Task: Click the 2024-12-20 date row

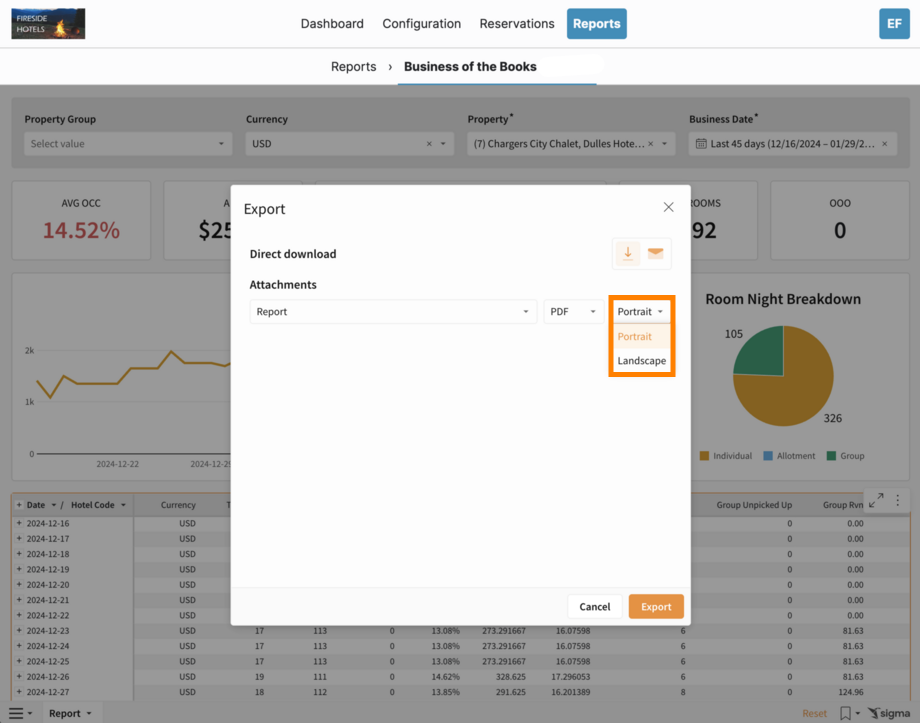Action: click(x=48, y=585)
